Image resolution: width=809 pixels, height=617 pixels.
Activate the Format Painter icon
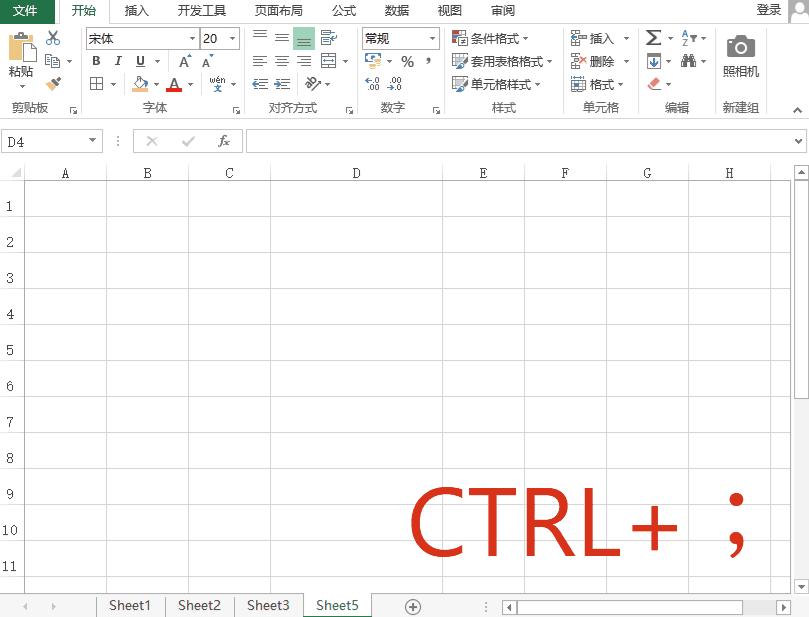[x=54, y=85]
